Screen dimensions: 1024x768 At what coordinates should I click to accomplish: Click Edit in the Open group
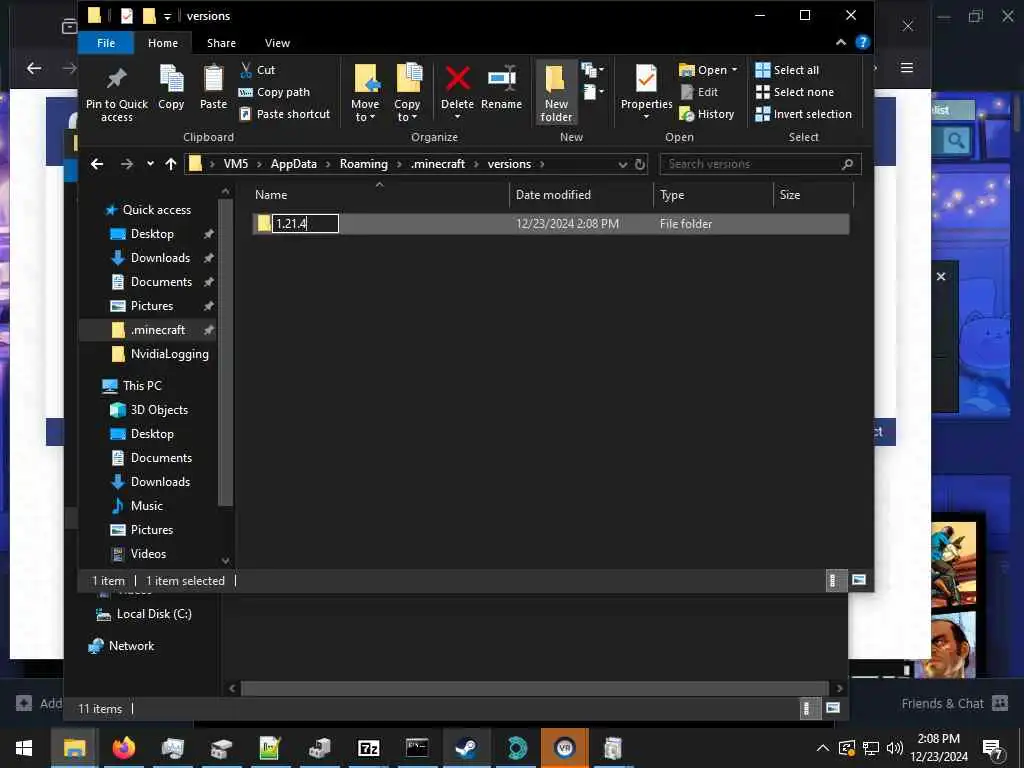(x=699, y=92)
